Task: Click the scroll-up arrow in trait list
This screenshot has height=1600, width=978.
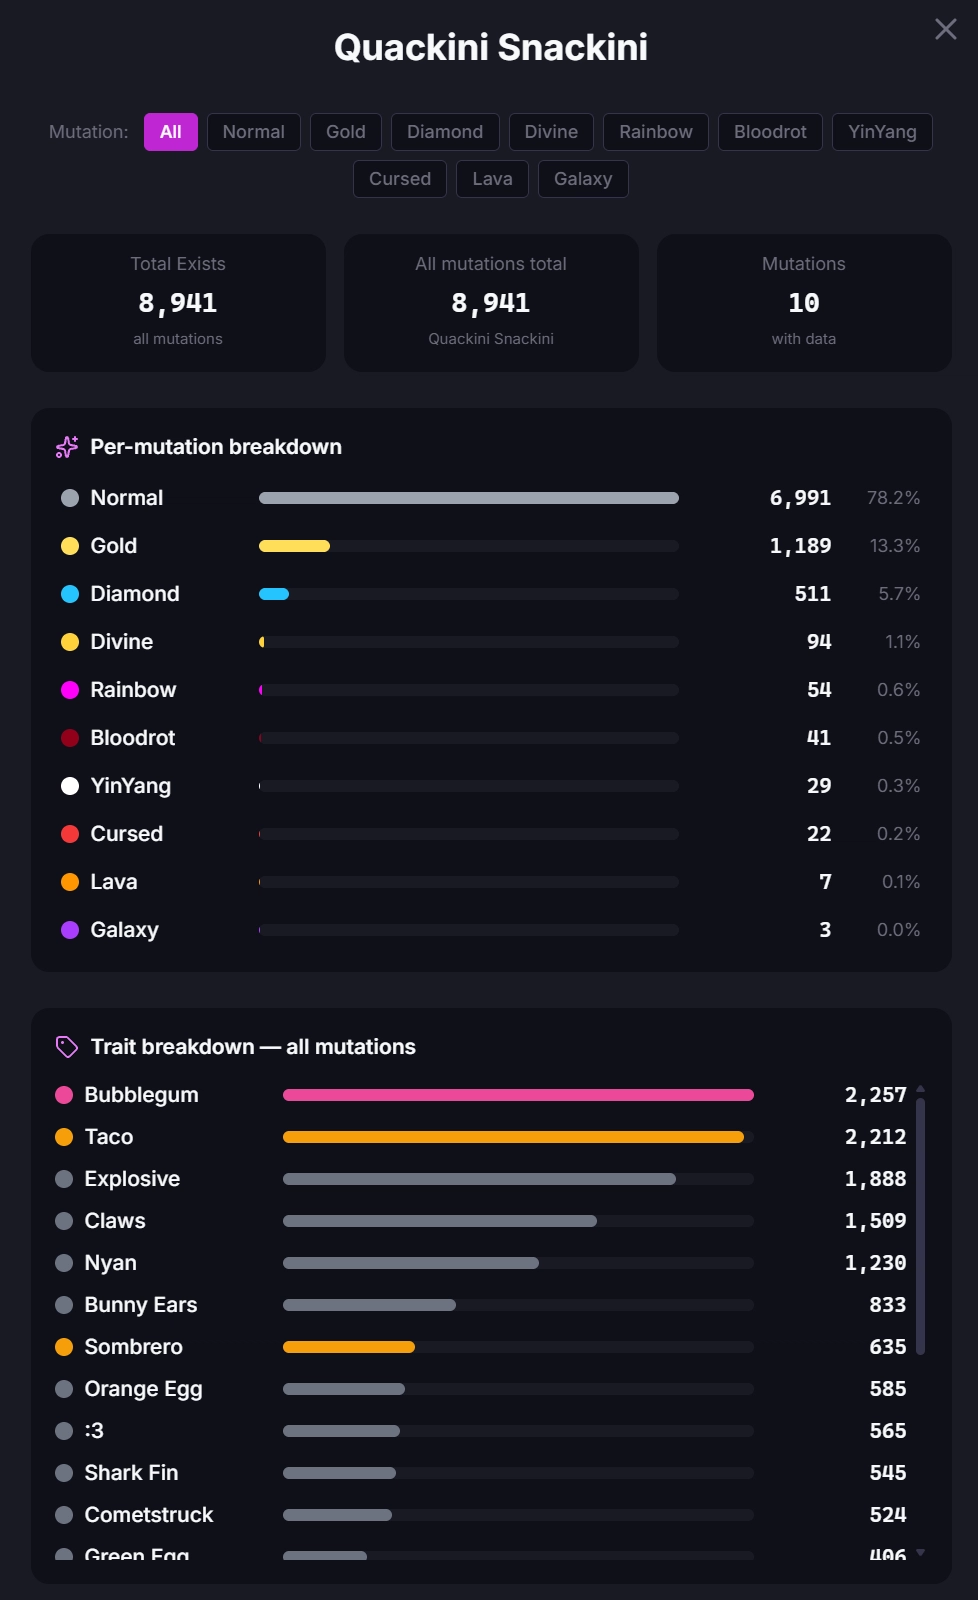Action: click(920, 1089)
